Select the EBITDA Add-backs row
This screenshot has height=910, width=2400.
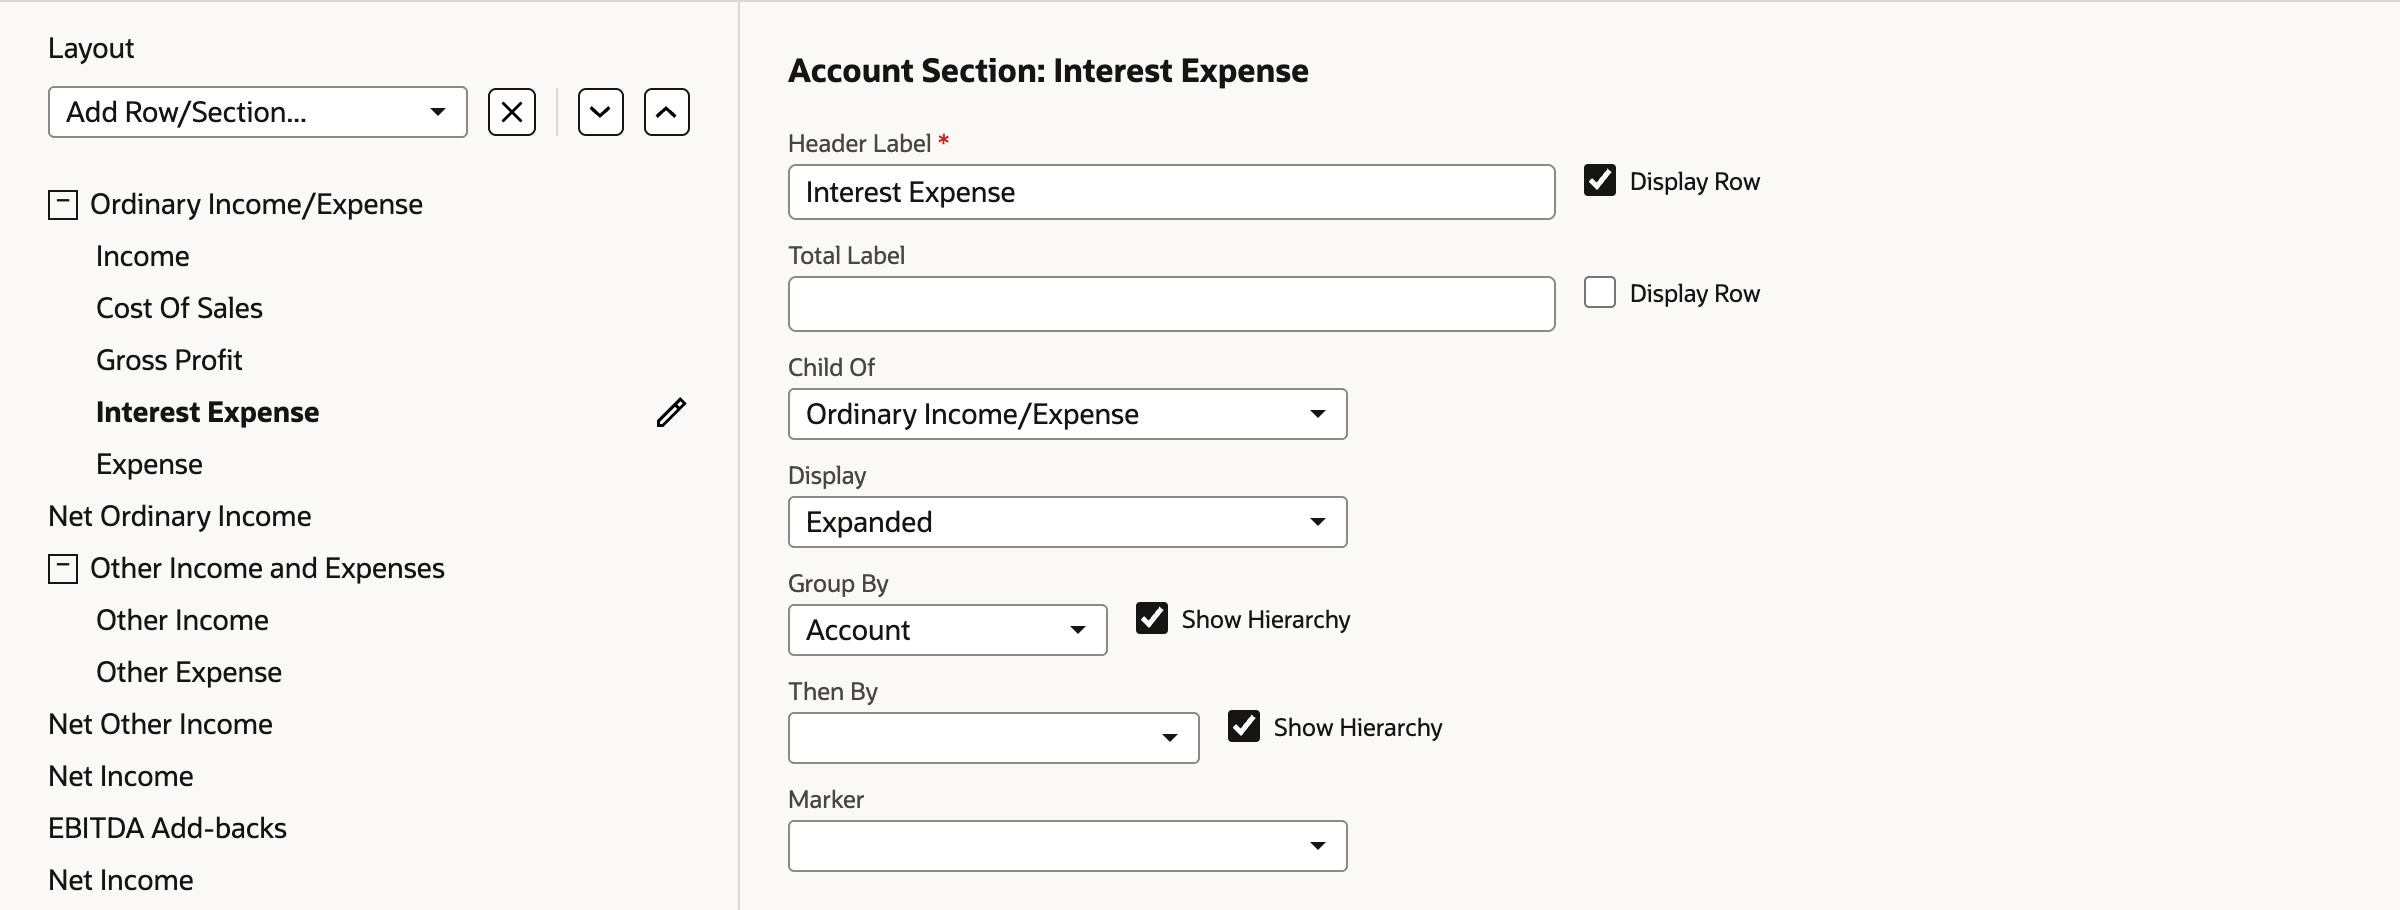167,828
